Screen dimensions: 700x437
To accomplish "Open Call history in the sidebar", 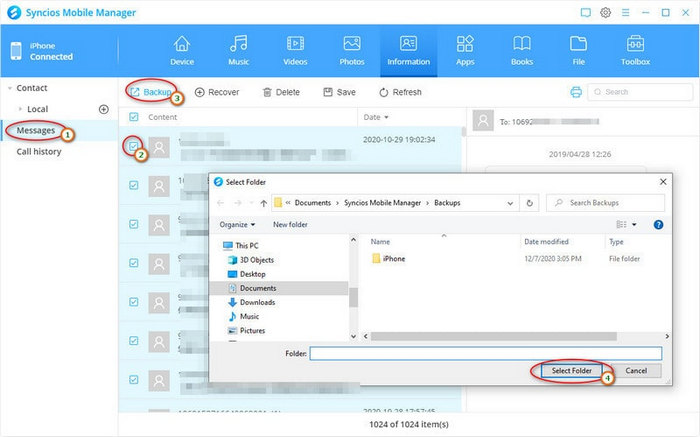I will coord(39,152).
